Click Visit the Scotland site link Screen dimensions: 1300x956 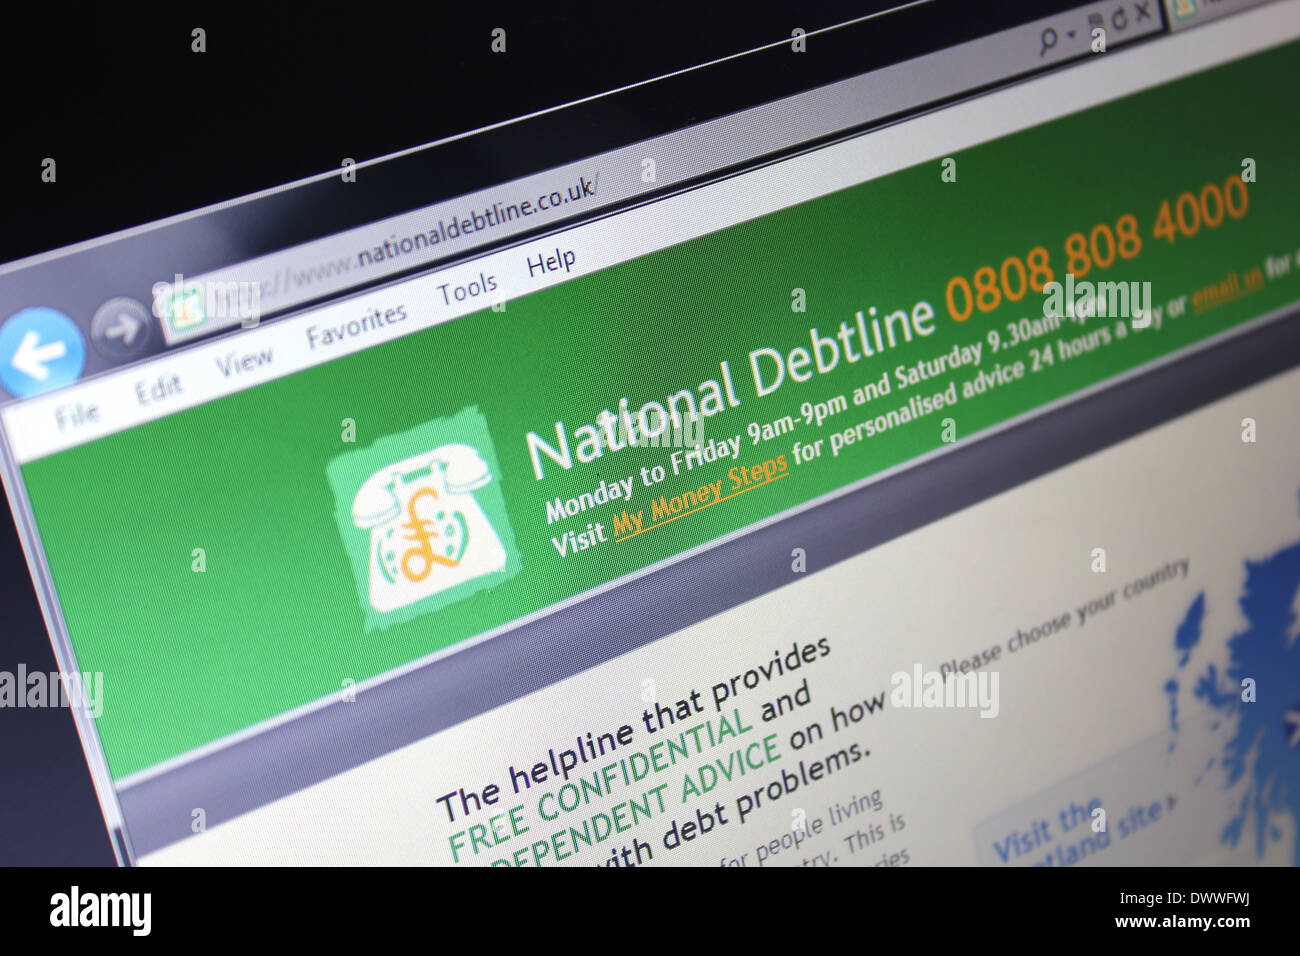click(x=1080, y=831)
